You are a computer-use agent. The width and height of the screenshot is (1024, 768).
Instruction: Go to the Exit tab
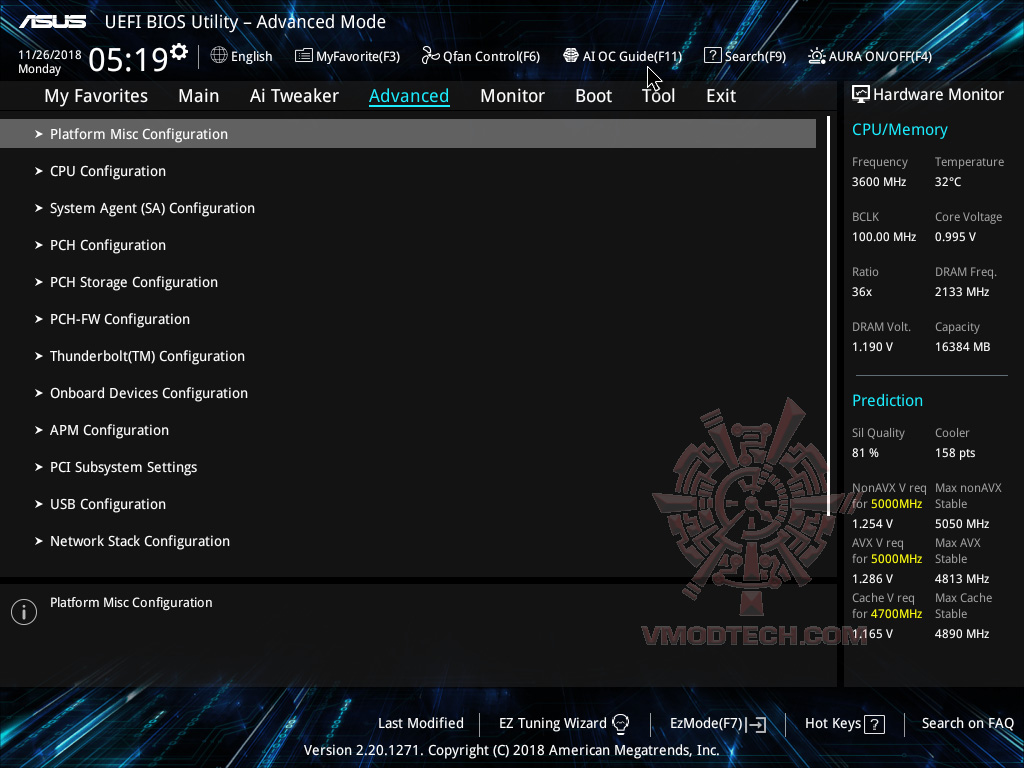click(721, 96)
